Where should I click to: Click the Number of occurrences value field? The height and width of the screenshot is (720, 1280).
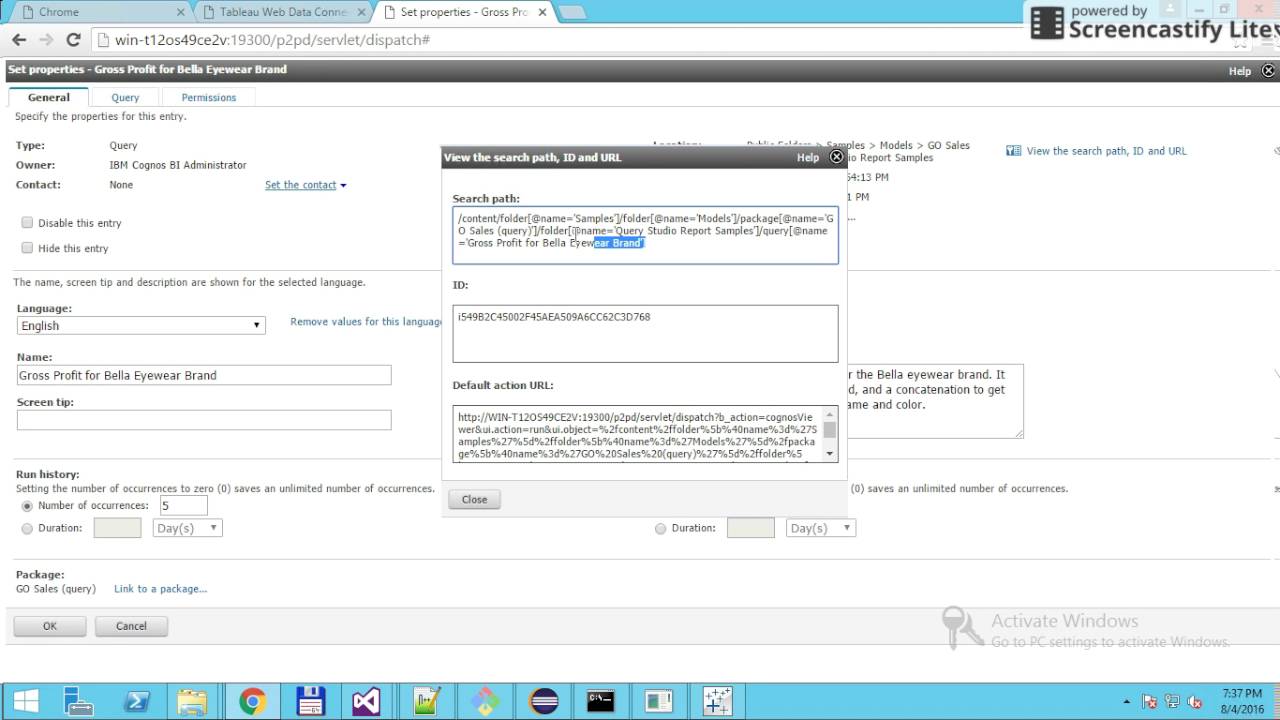click(x=183, y=506)
